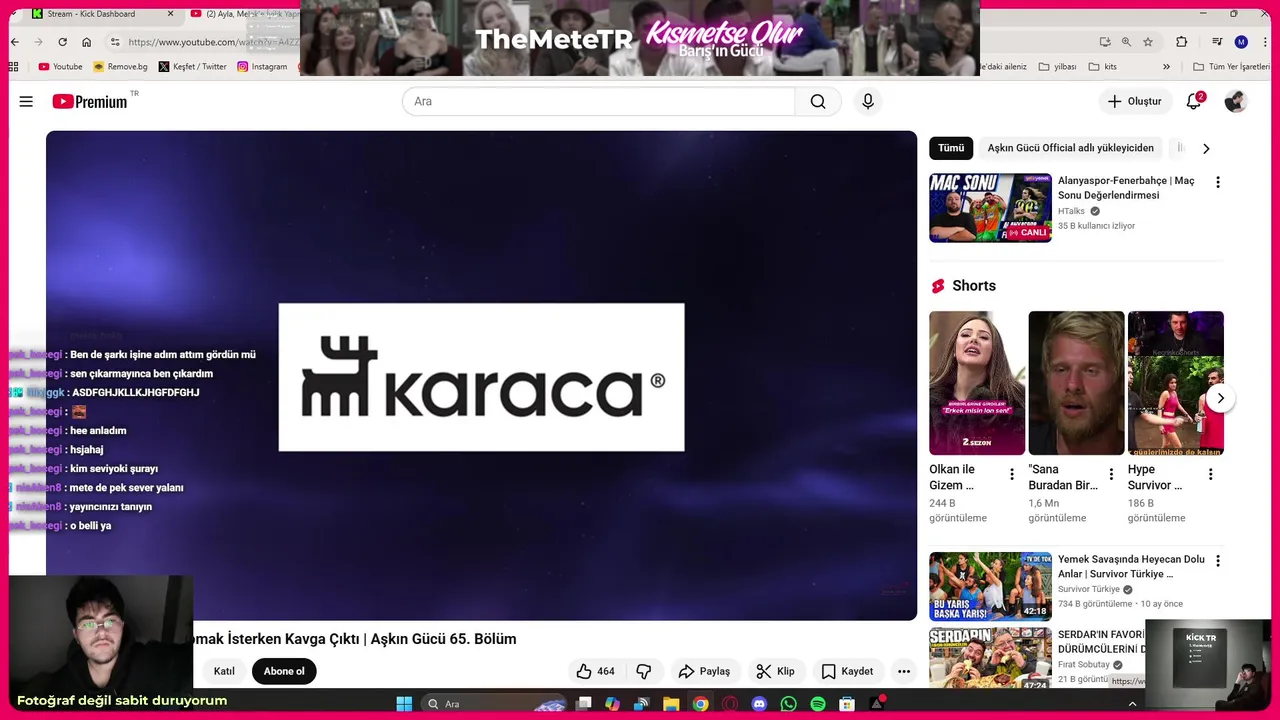Open options for Sana Buradan Bir short

(1110, 474)
